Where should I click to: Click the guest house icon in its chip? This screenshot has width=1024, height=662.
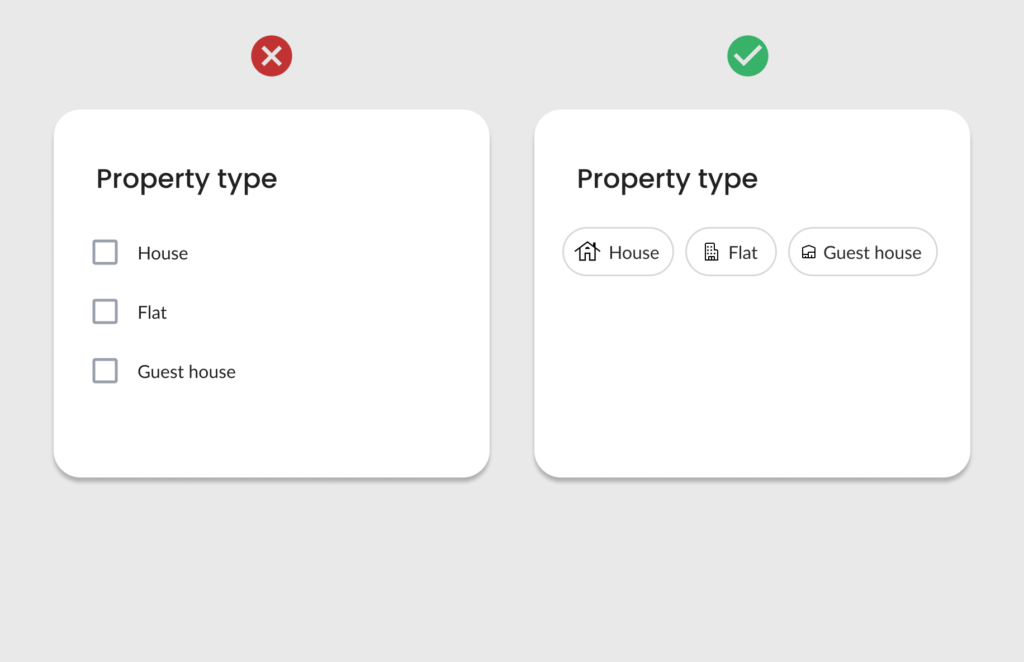[810, 252]
